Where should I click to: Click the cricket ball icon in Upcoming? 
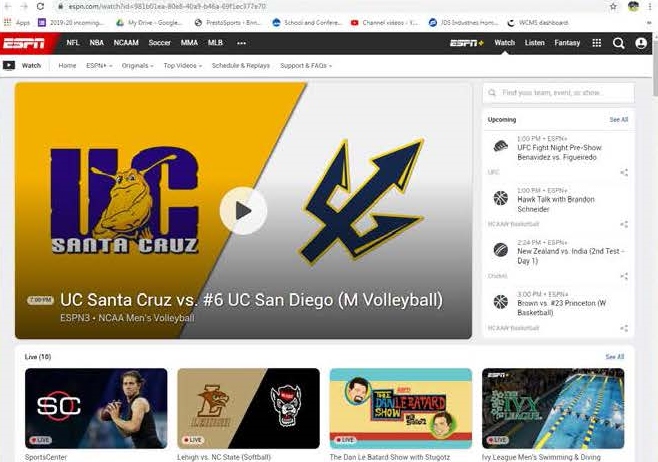pos(500,250)
